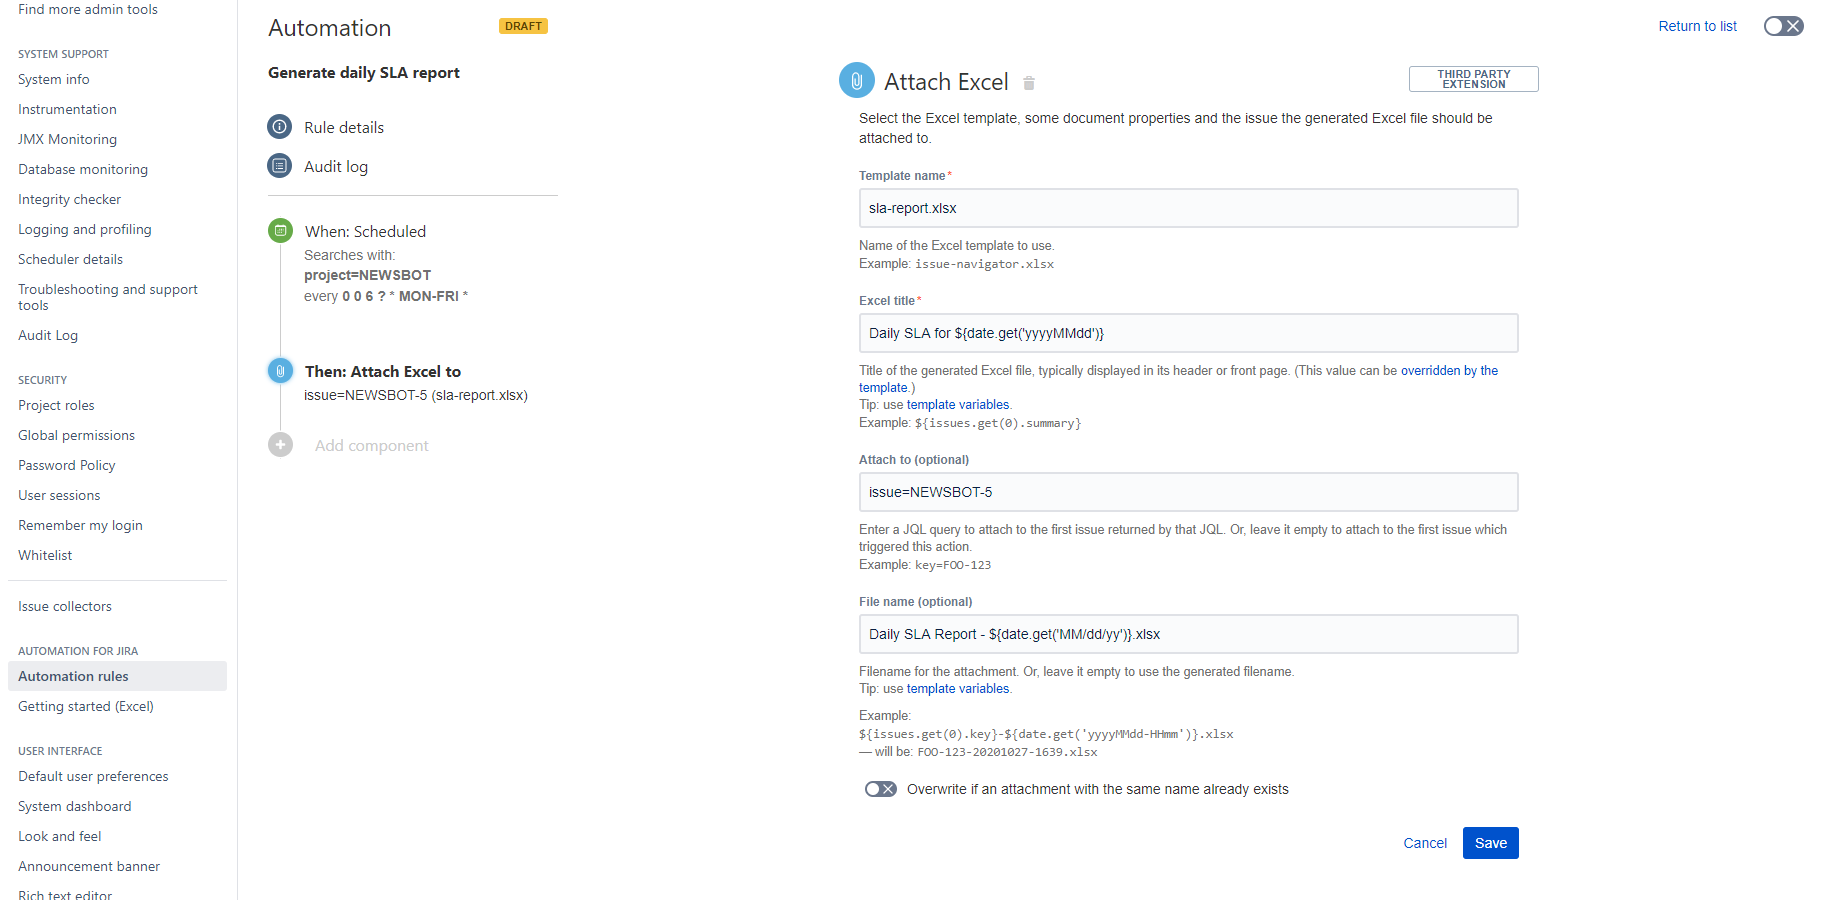The image size is (1840, 900).
Task: Focus the Template name field
Action: coord(1188,208)
